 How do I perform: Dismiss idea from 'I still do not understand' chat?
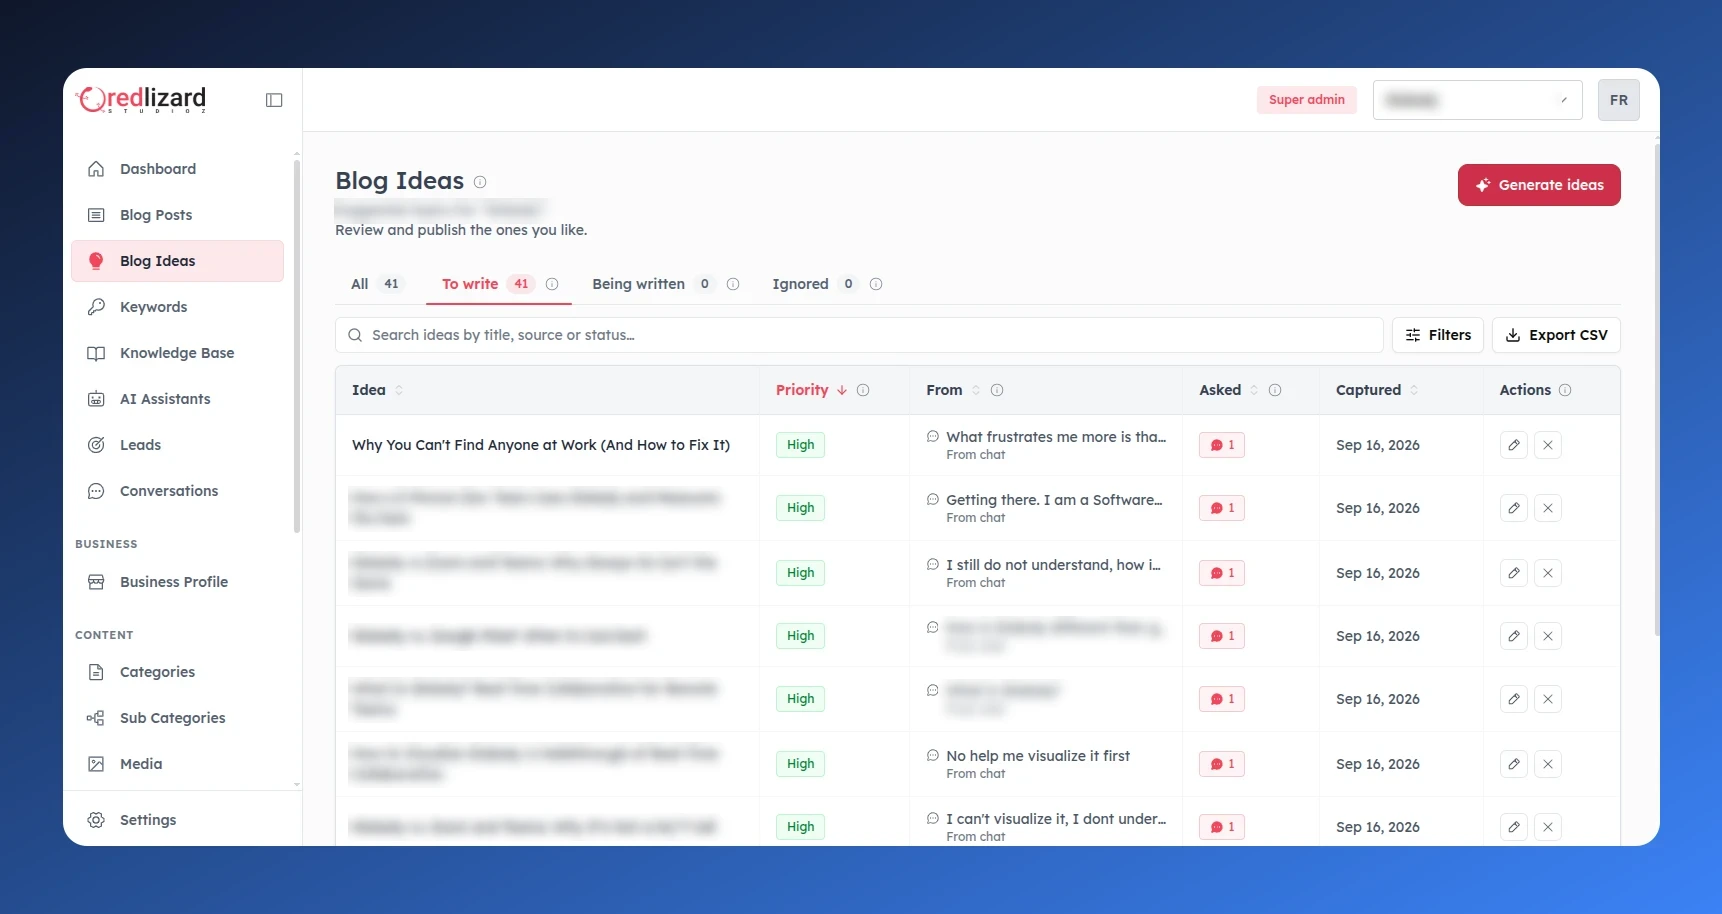pos(1548,573)
